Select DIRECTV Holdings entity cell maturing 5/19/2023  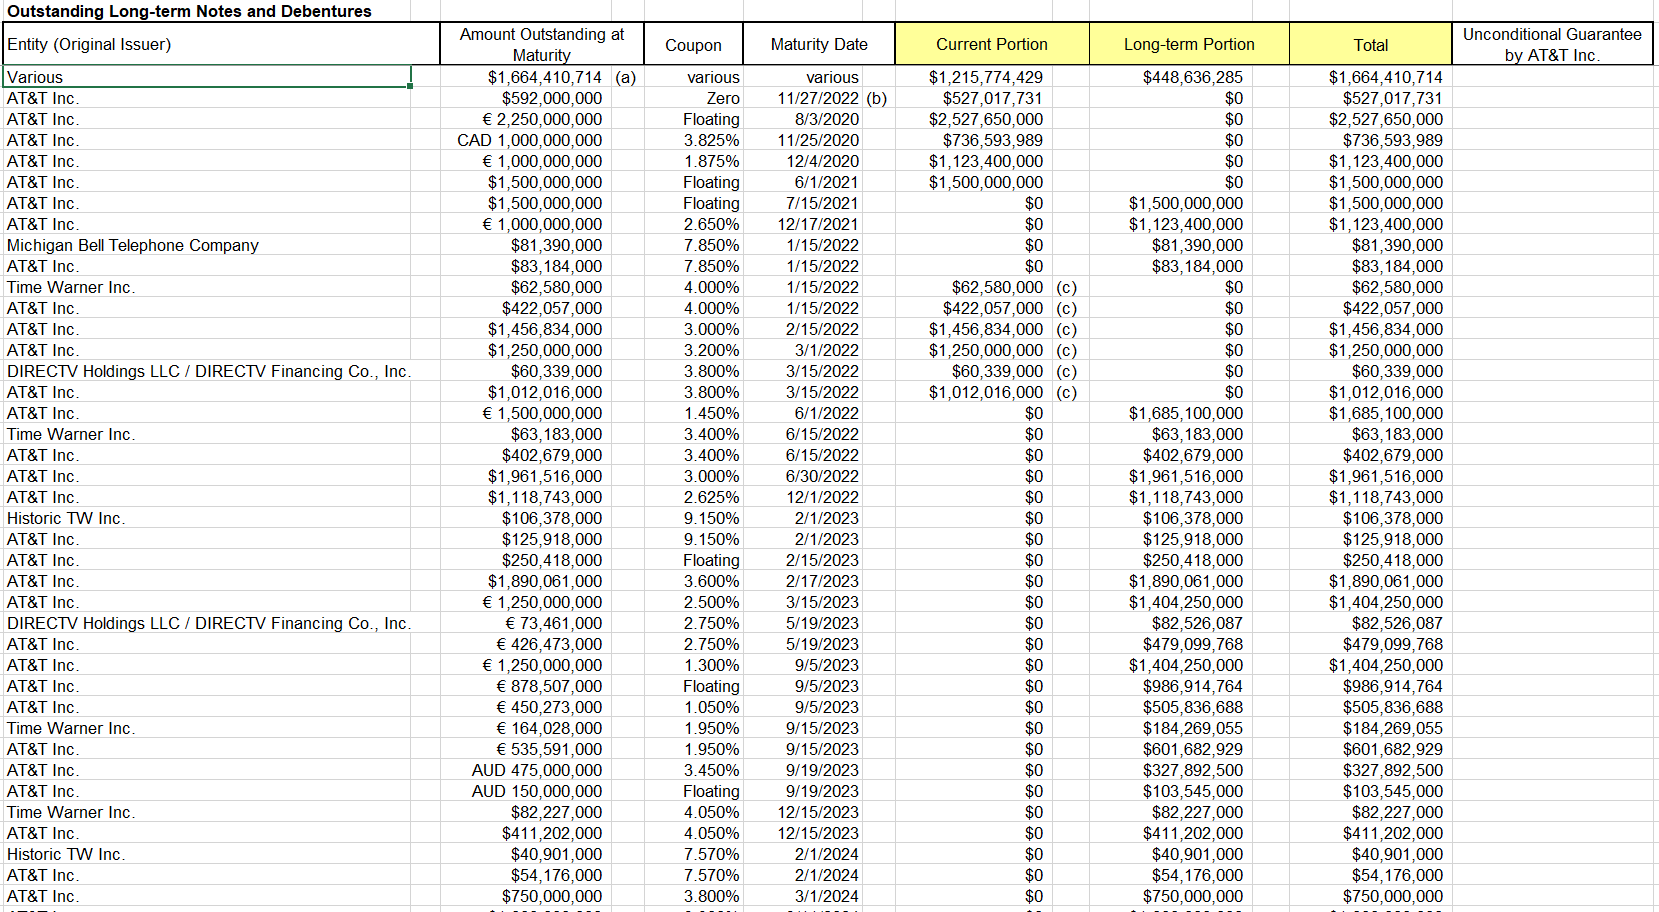pyautogui.click(x=208, y=623)
